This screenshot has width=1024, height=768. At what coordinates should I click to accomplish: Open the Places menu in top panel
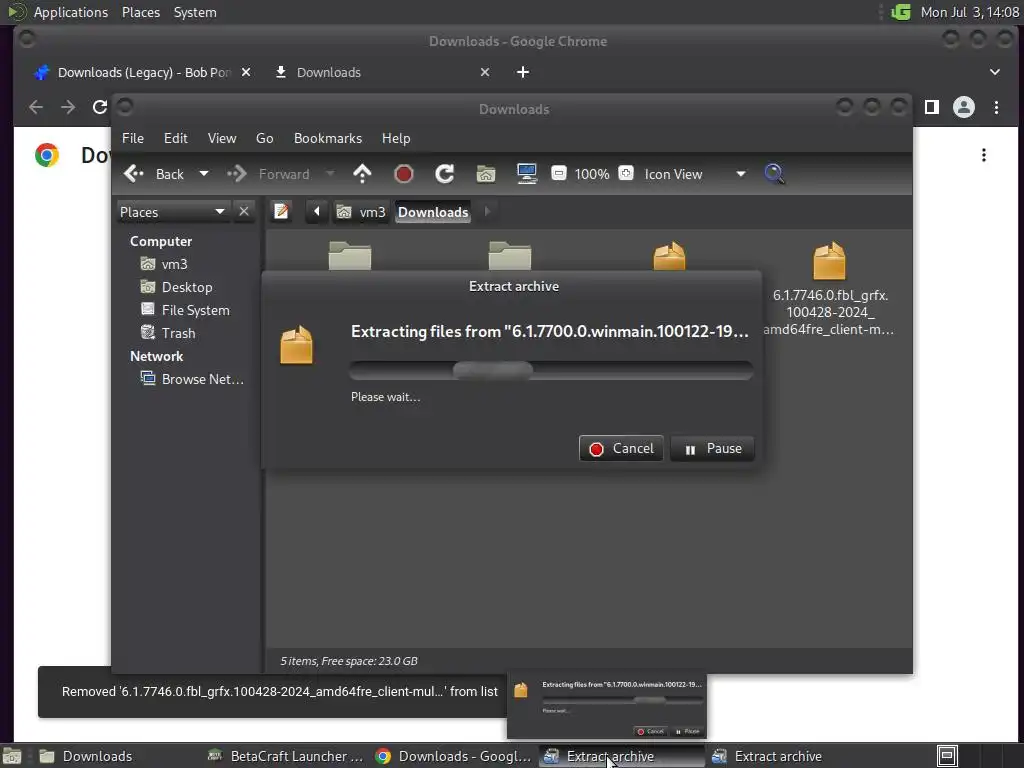pos(141,12)
